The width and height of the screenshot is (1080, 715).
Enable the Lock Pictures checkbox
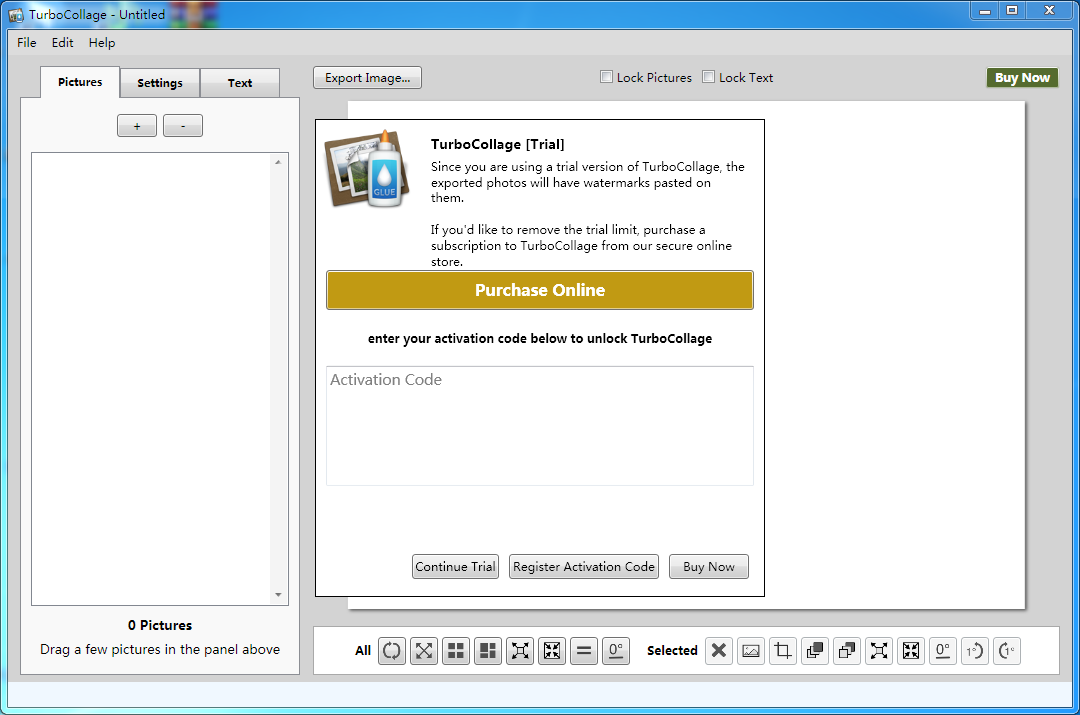tap(606, 76)
